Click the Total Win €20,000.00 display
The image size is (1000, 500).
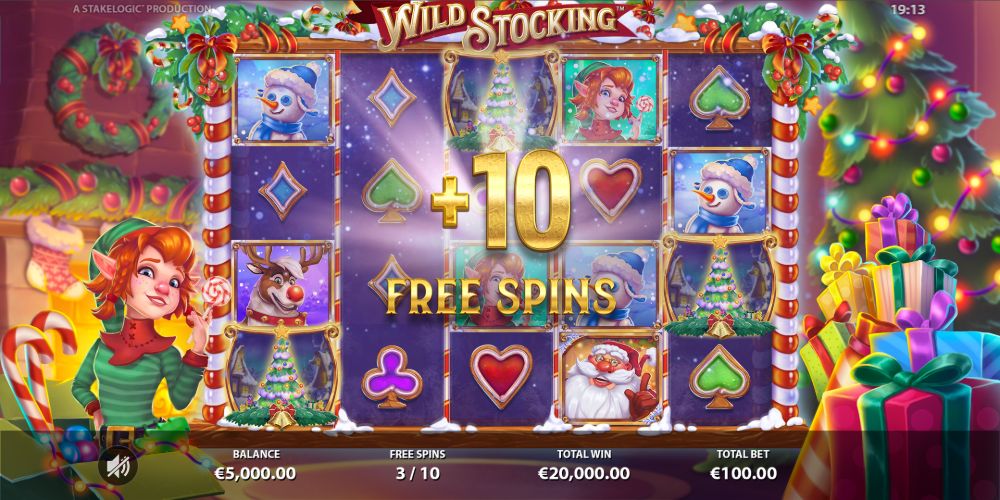tap(584, 465)
